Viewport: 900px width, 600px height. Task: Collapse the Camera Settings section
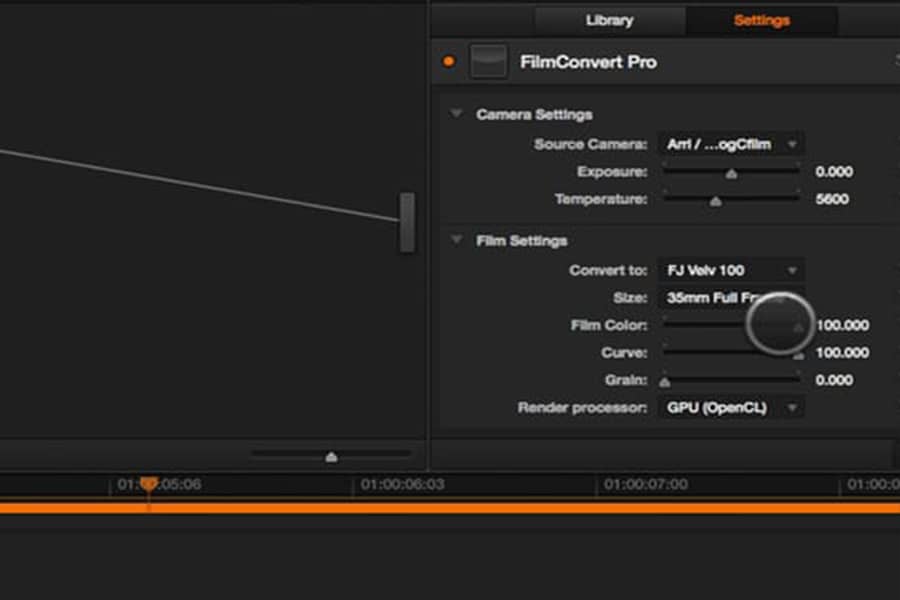point(457,114)
